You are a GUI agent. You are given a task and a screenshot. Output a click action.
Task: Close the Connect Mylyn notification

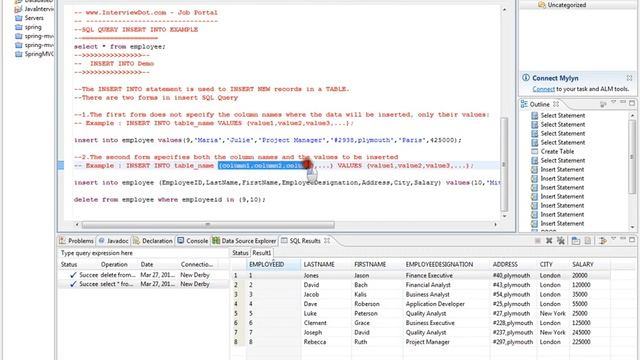point(629,78)
